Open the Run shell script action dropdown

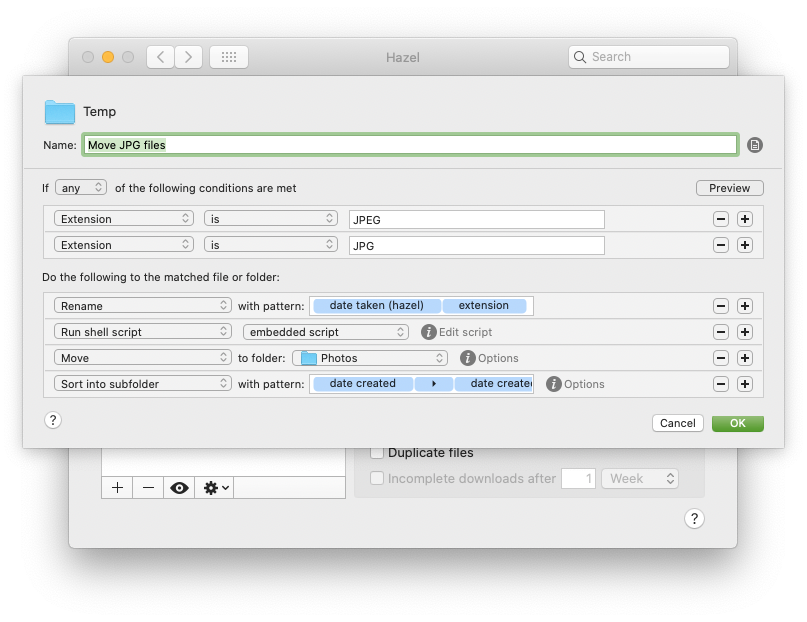pyautogui.click(x=143, y=332)
